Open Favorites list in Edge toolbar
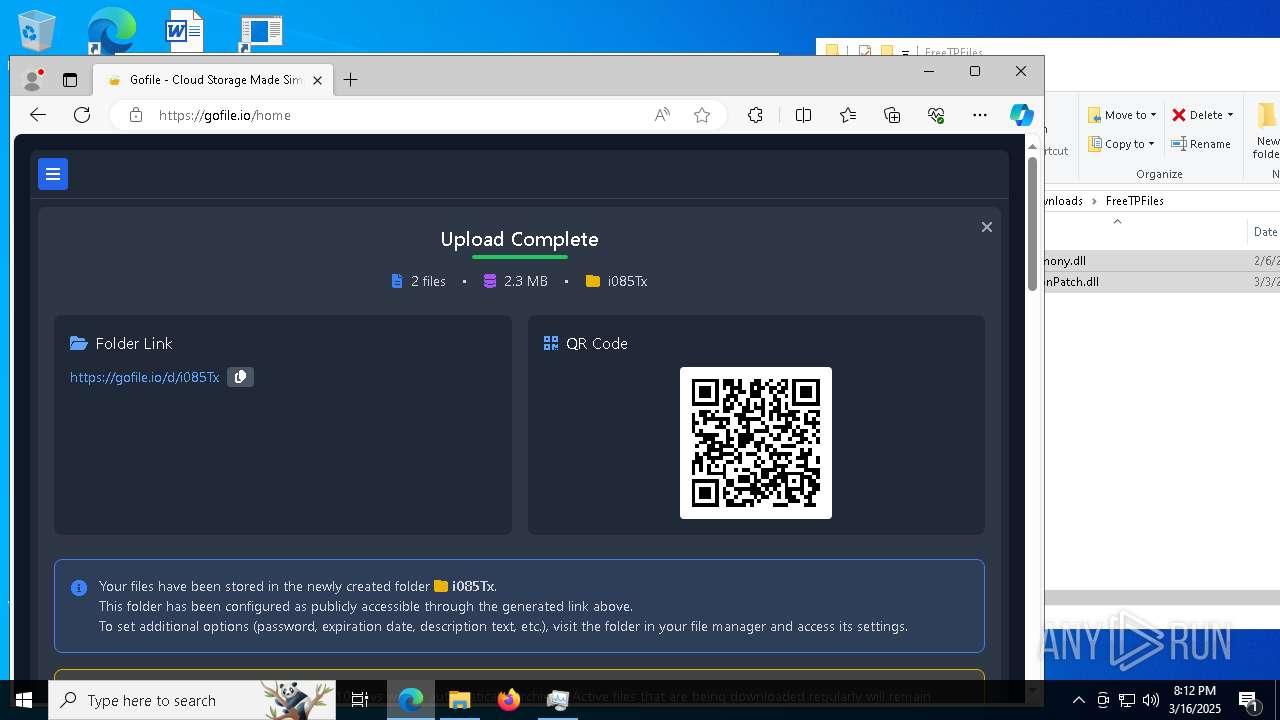 pyautogui.click(x=848, y=115)
